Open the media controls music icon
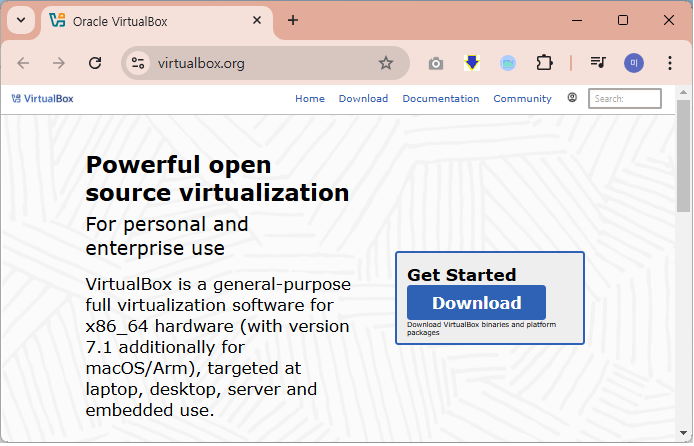This screenshot has width=694, height=446. tap(598, 63)
